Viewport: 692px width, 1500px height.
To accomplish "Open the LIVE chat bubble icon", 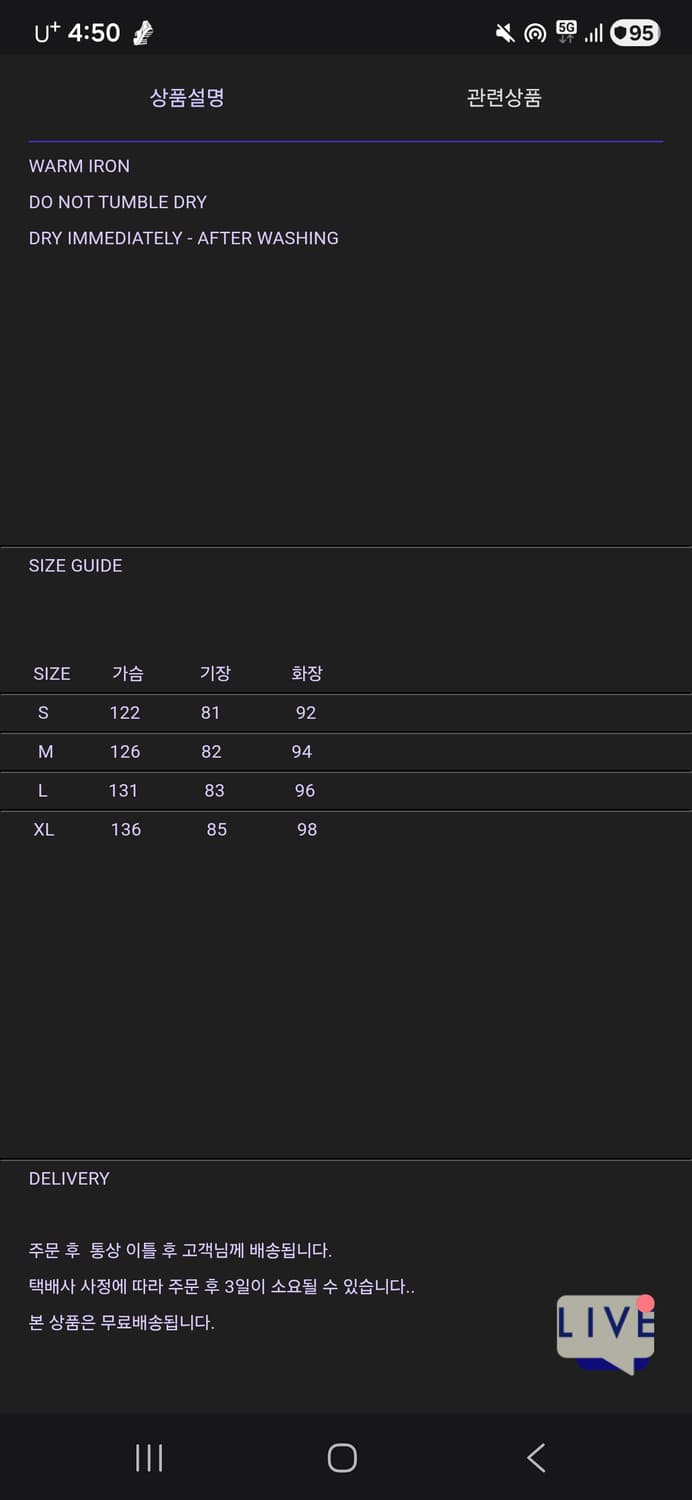I will point(605,1331).
